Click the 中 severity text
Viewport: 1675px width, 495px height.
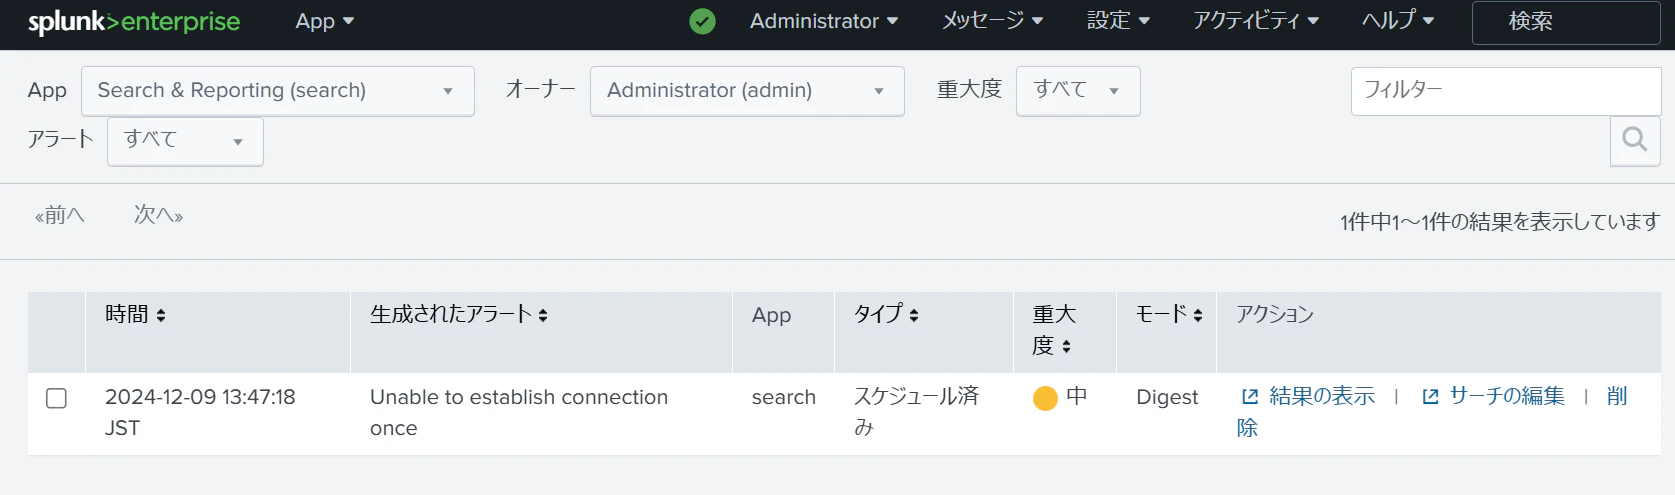tap(1077, 397)
